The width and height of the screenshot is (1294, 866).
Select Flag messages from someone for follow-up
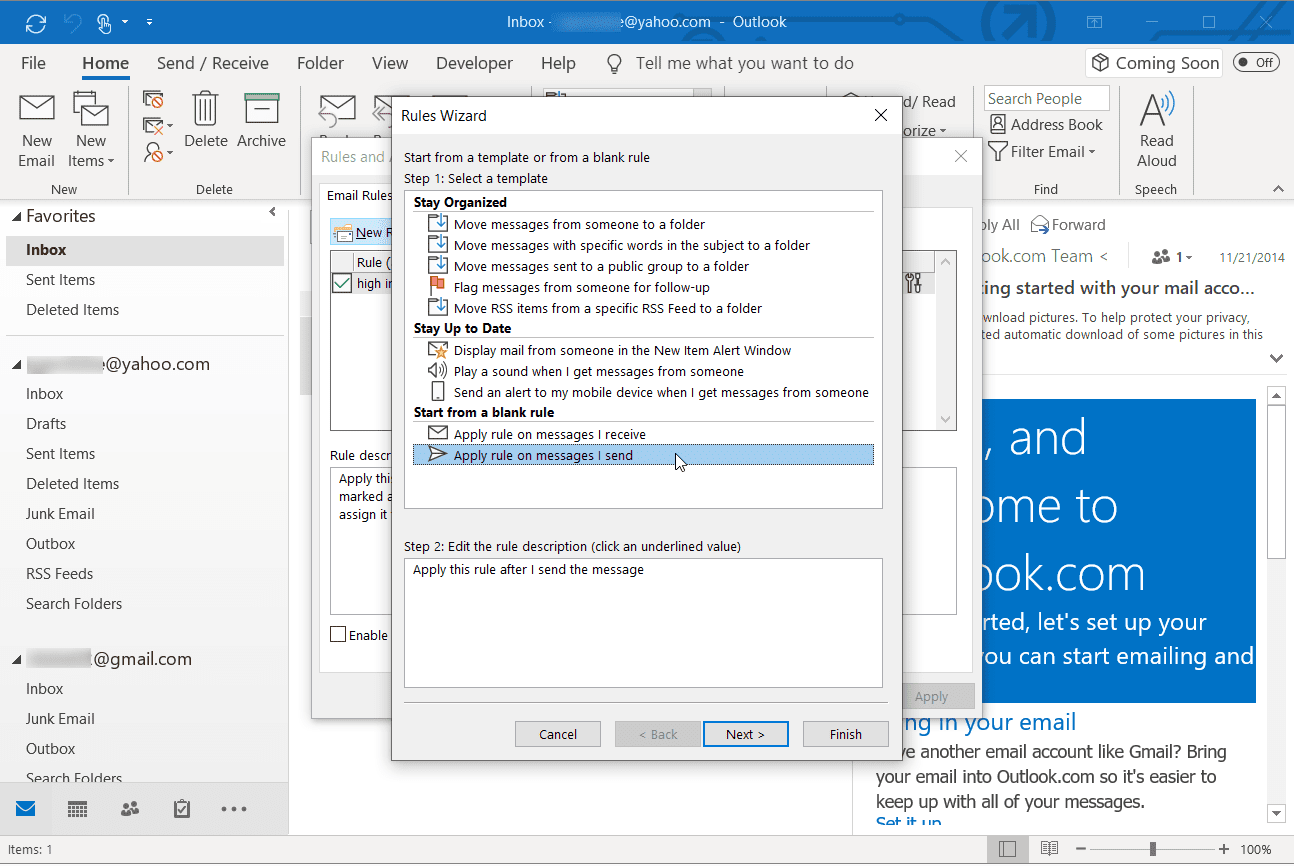[x=644, y=287]
